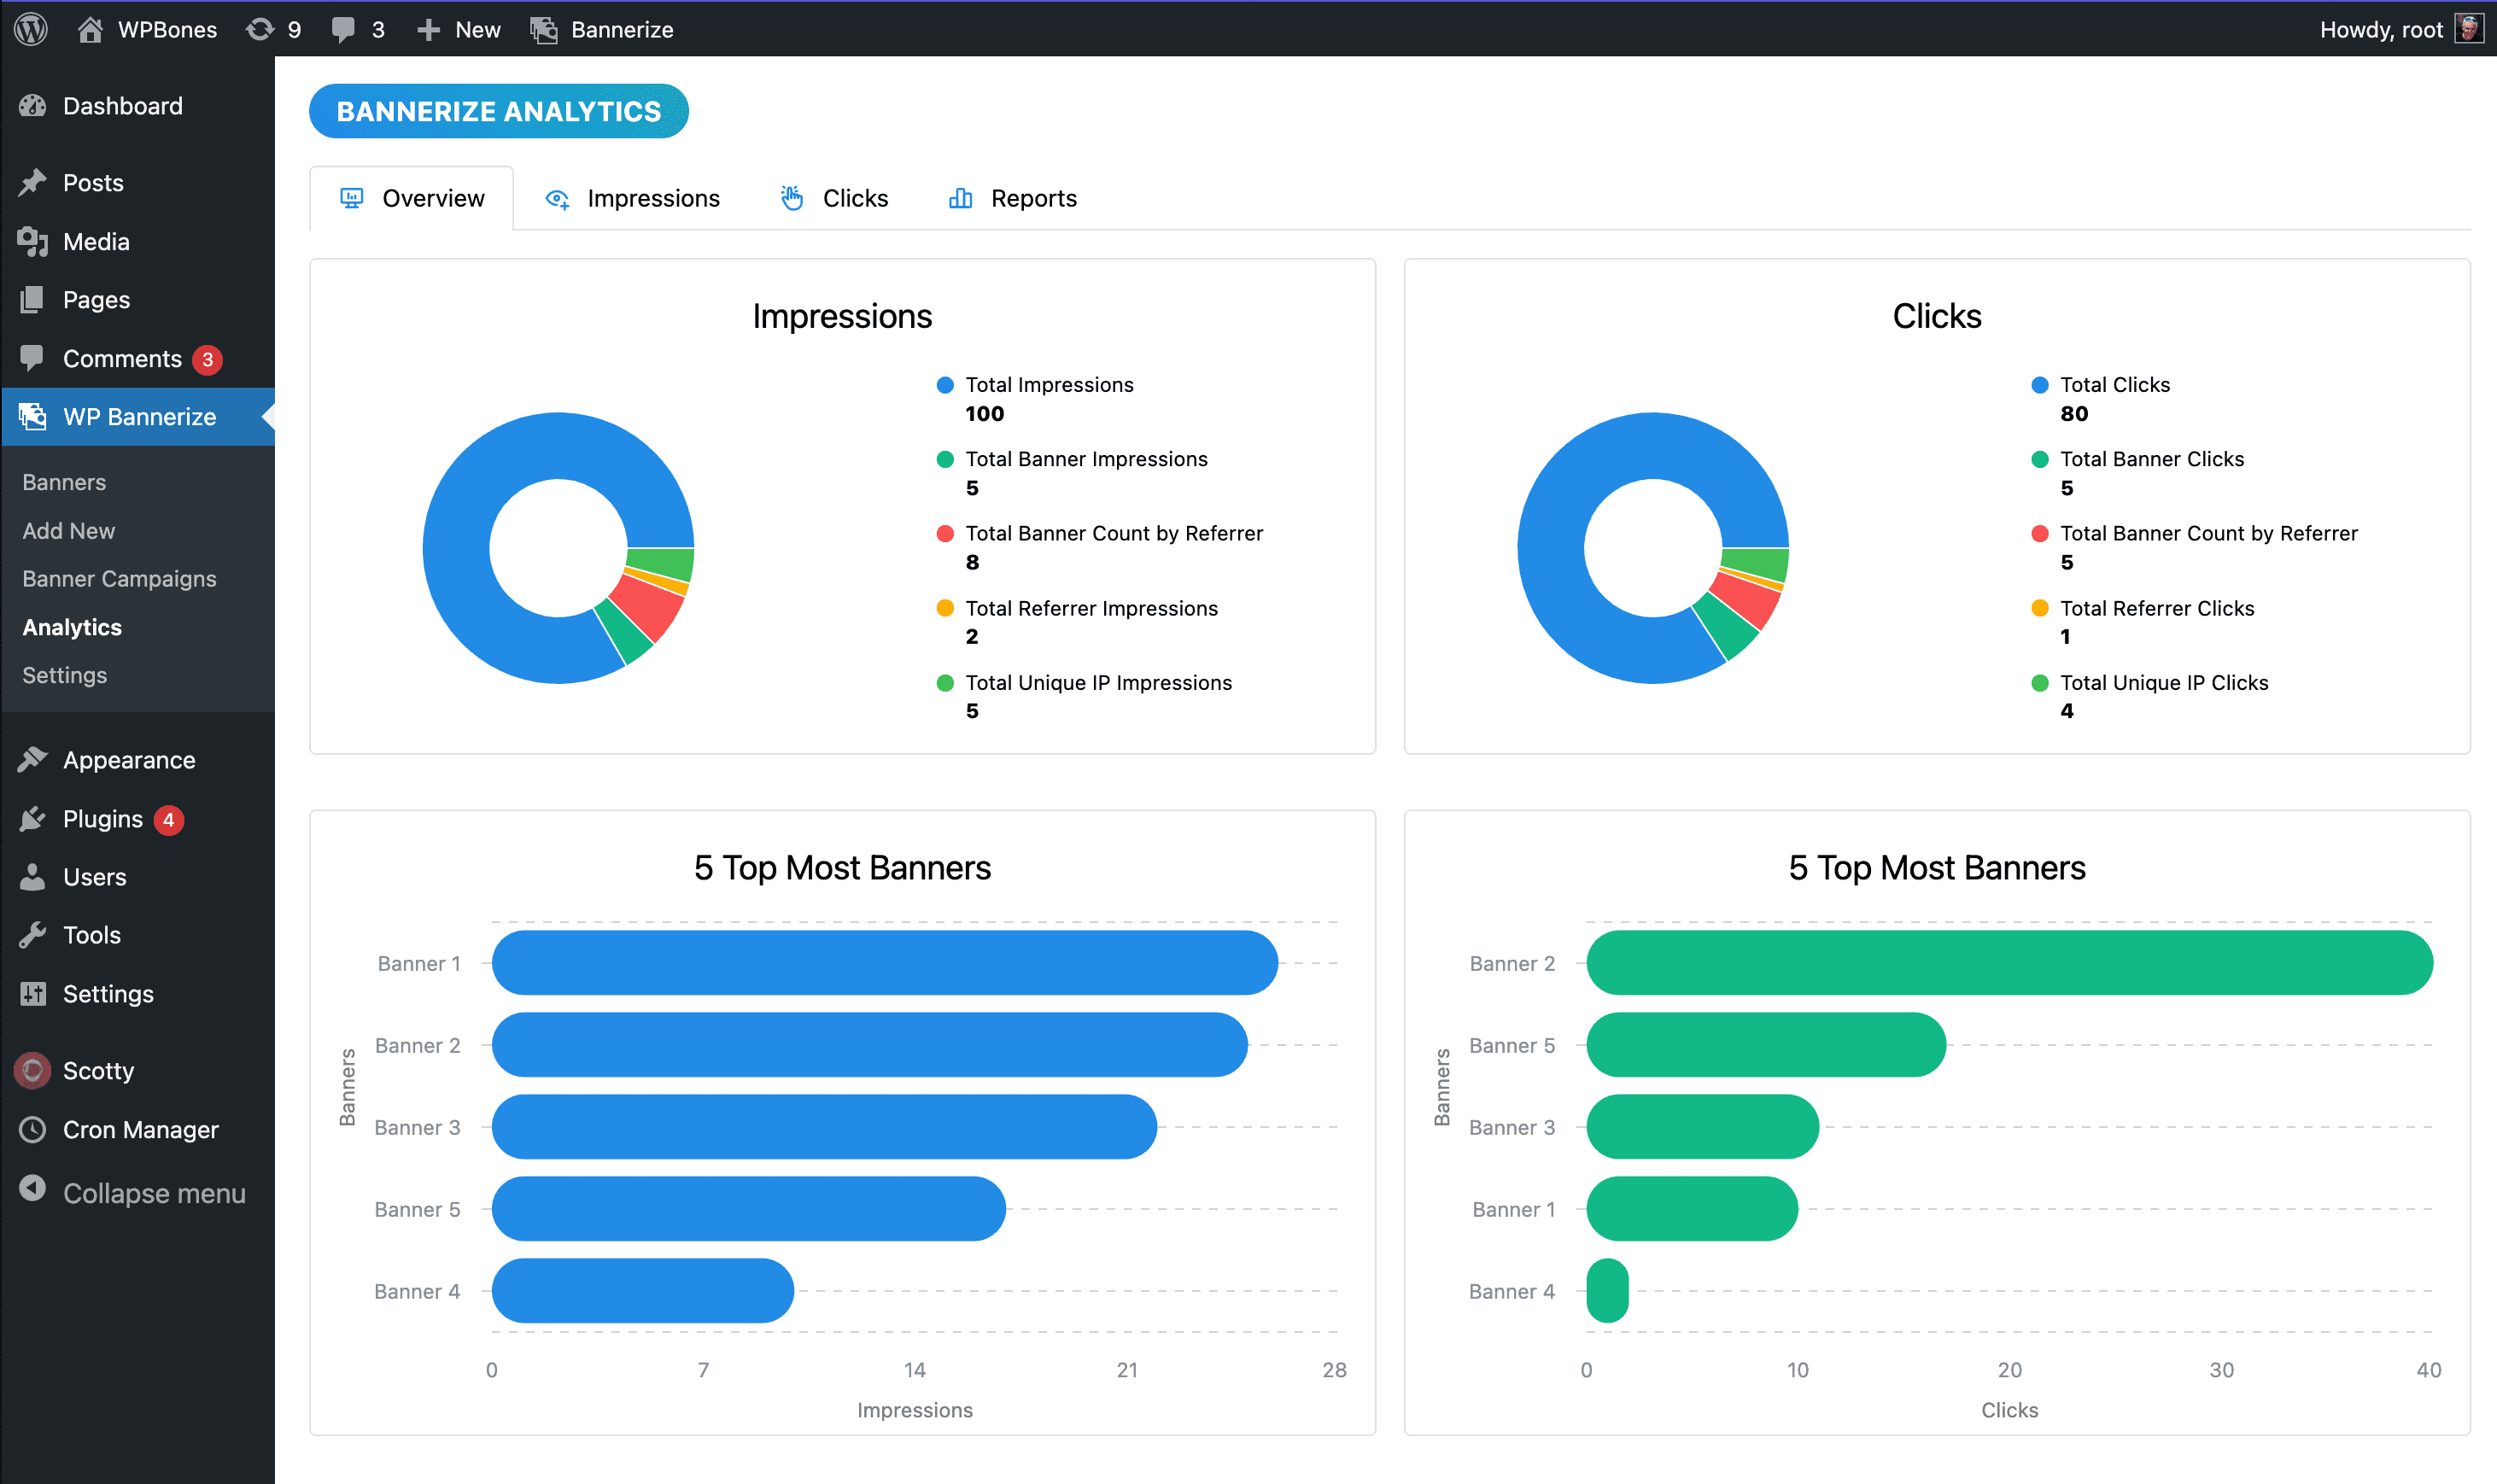Click the Media icon in sidebar
Screen dimensions: 2497x1484
[33, 241]
